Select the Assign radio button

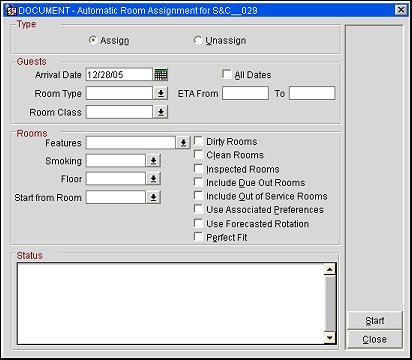(x=93, y=40)
